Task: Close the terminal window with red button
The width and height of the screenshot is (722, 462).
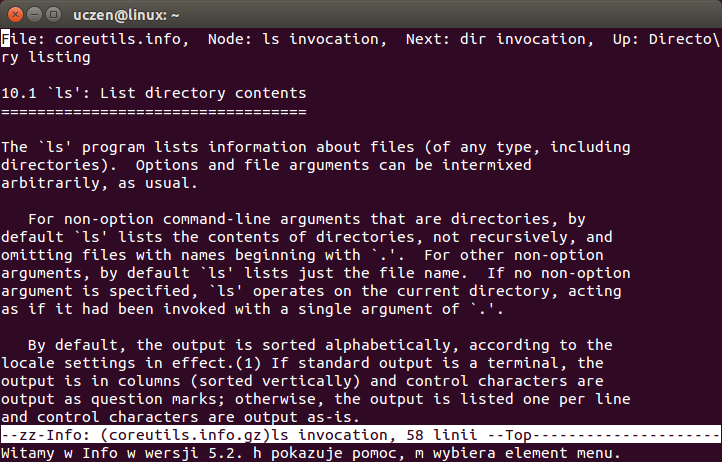Action: pyautogui.click(x=15, y=15)
